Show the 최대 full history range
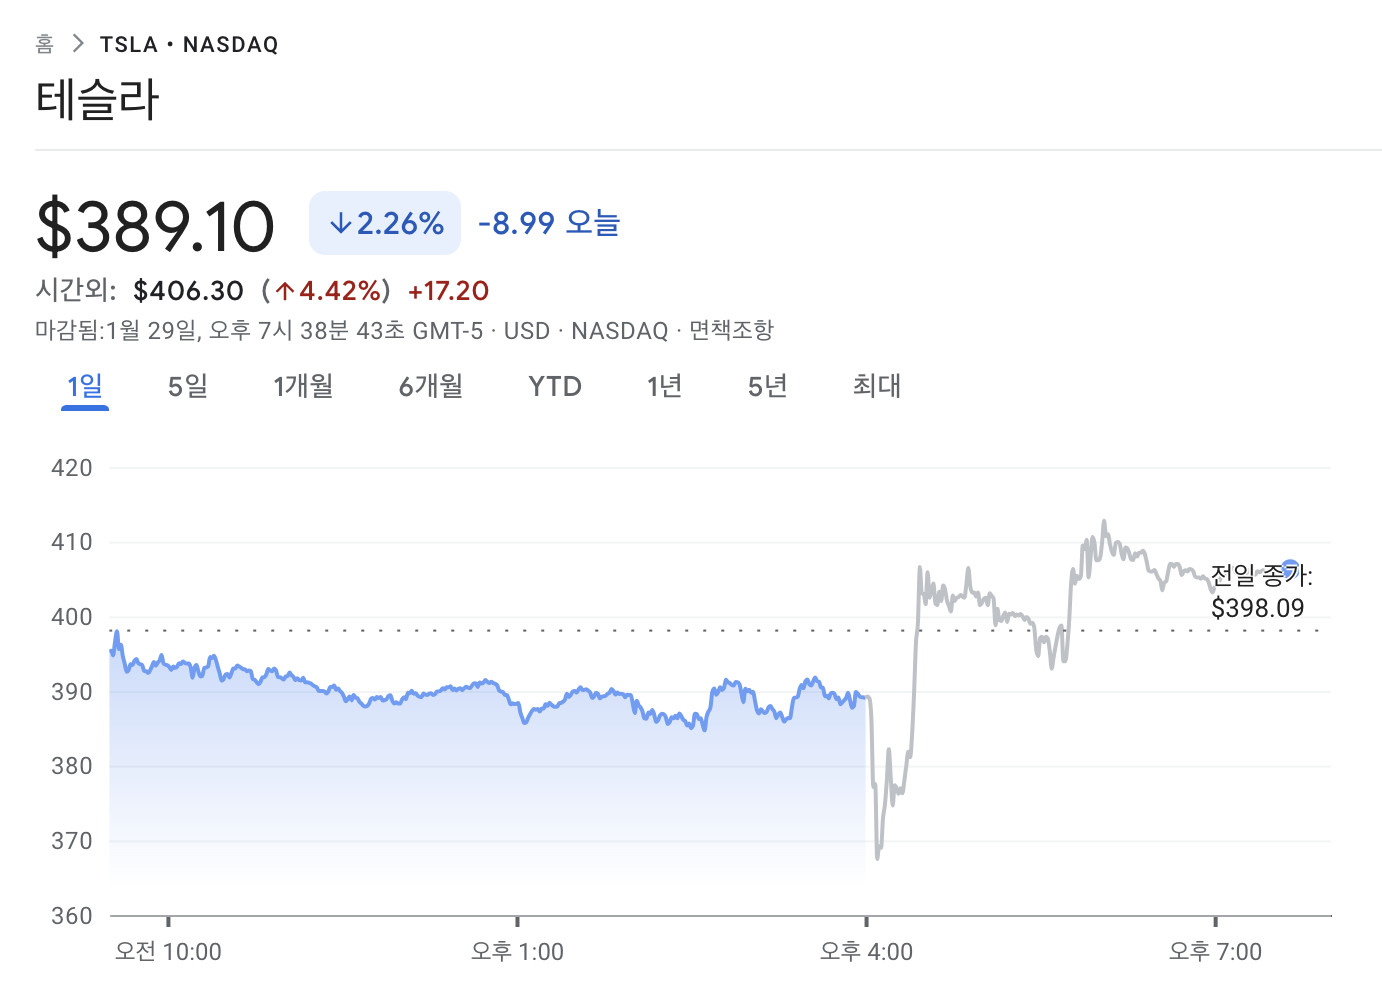 pyautogui.click(x=877, y=386)
